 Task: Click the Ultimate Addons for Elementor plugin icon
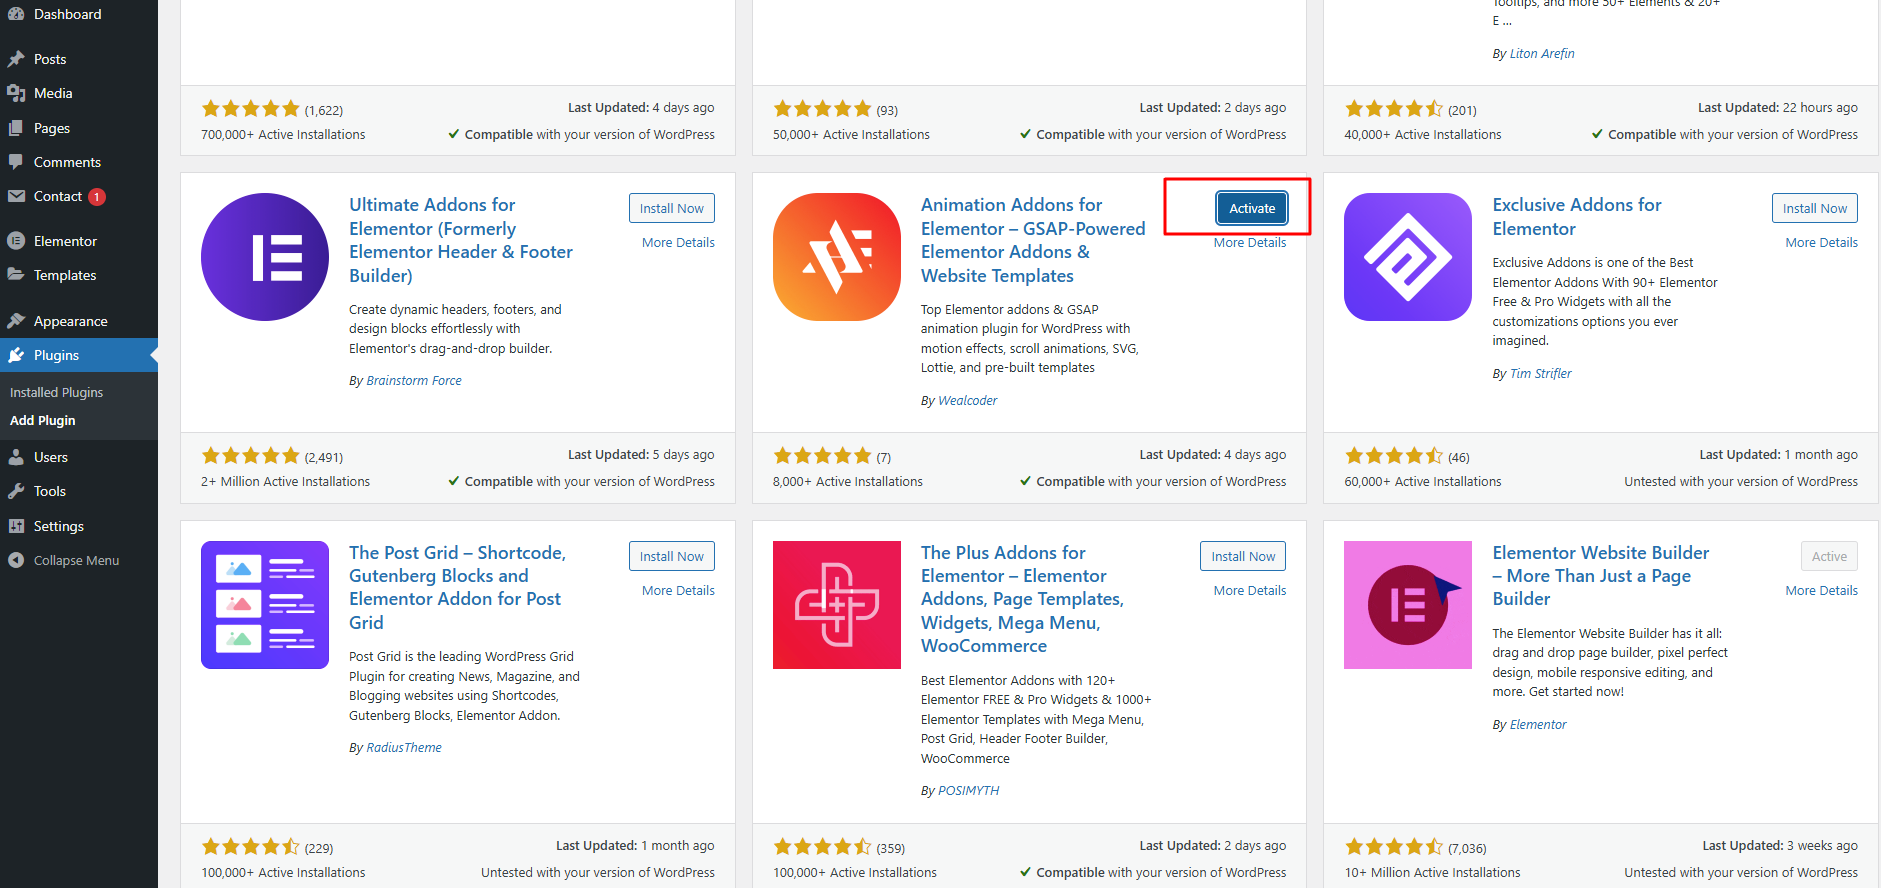coord(265,257)
